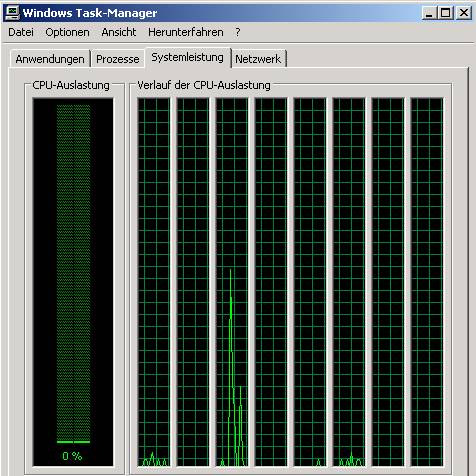The width and height of the screenshot is (476, 476).
Task: Open the ? help menu
Action: coord(237,32)
